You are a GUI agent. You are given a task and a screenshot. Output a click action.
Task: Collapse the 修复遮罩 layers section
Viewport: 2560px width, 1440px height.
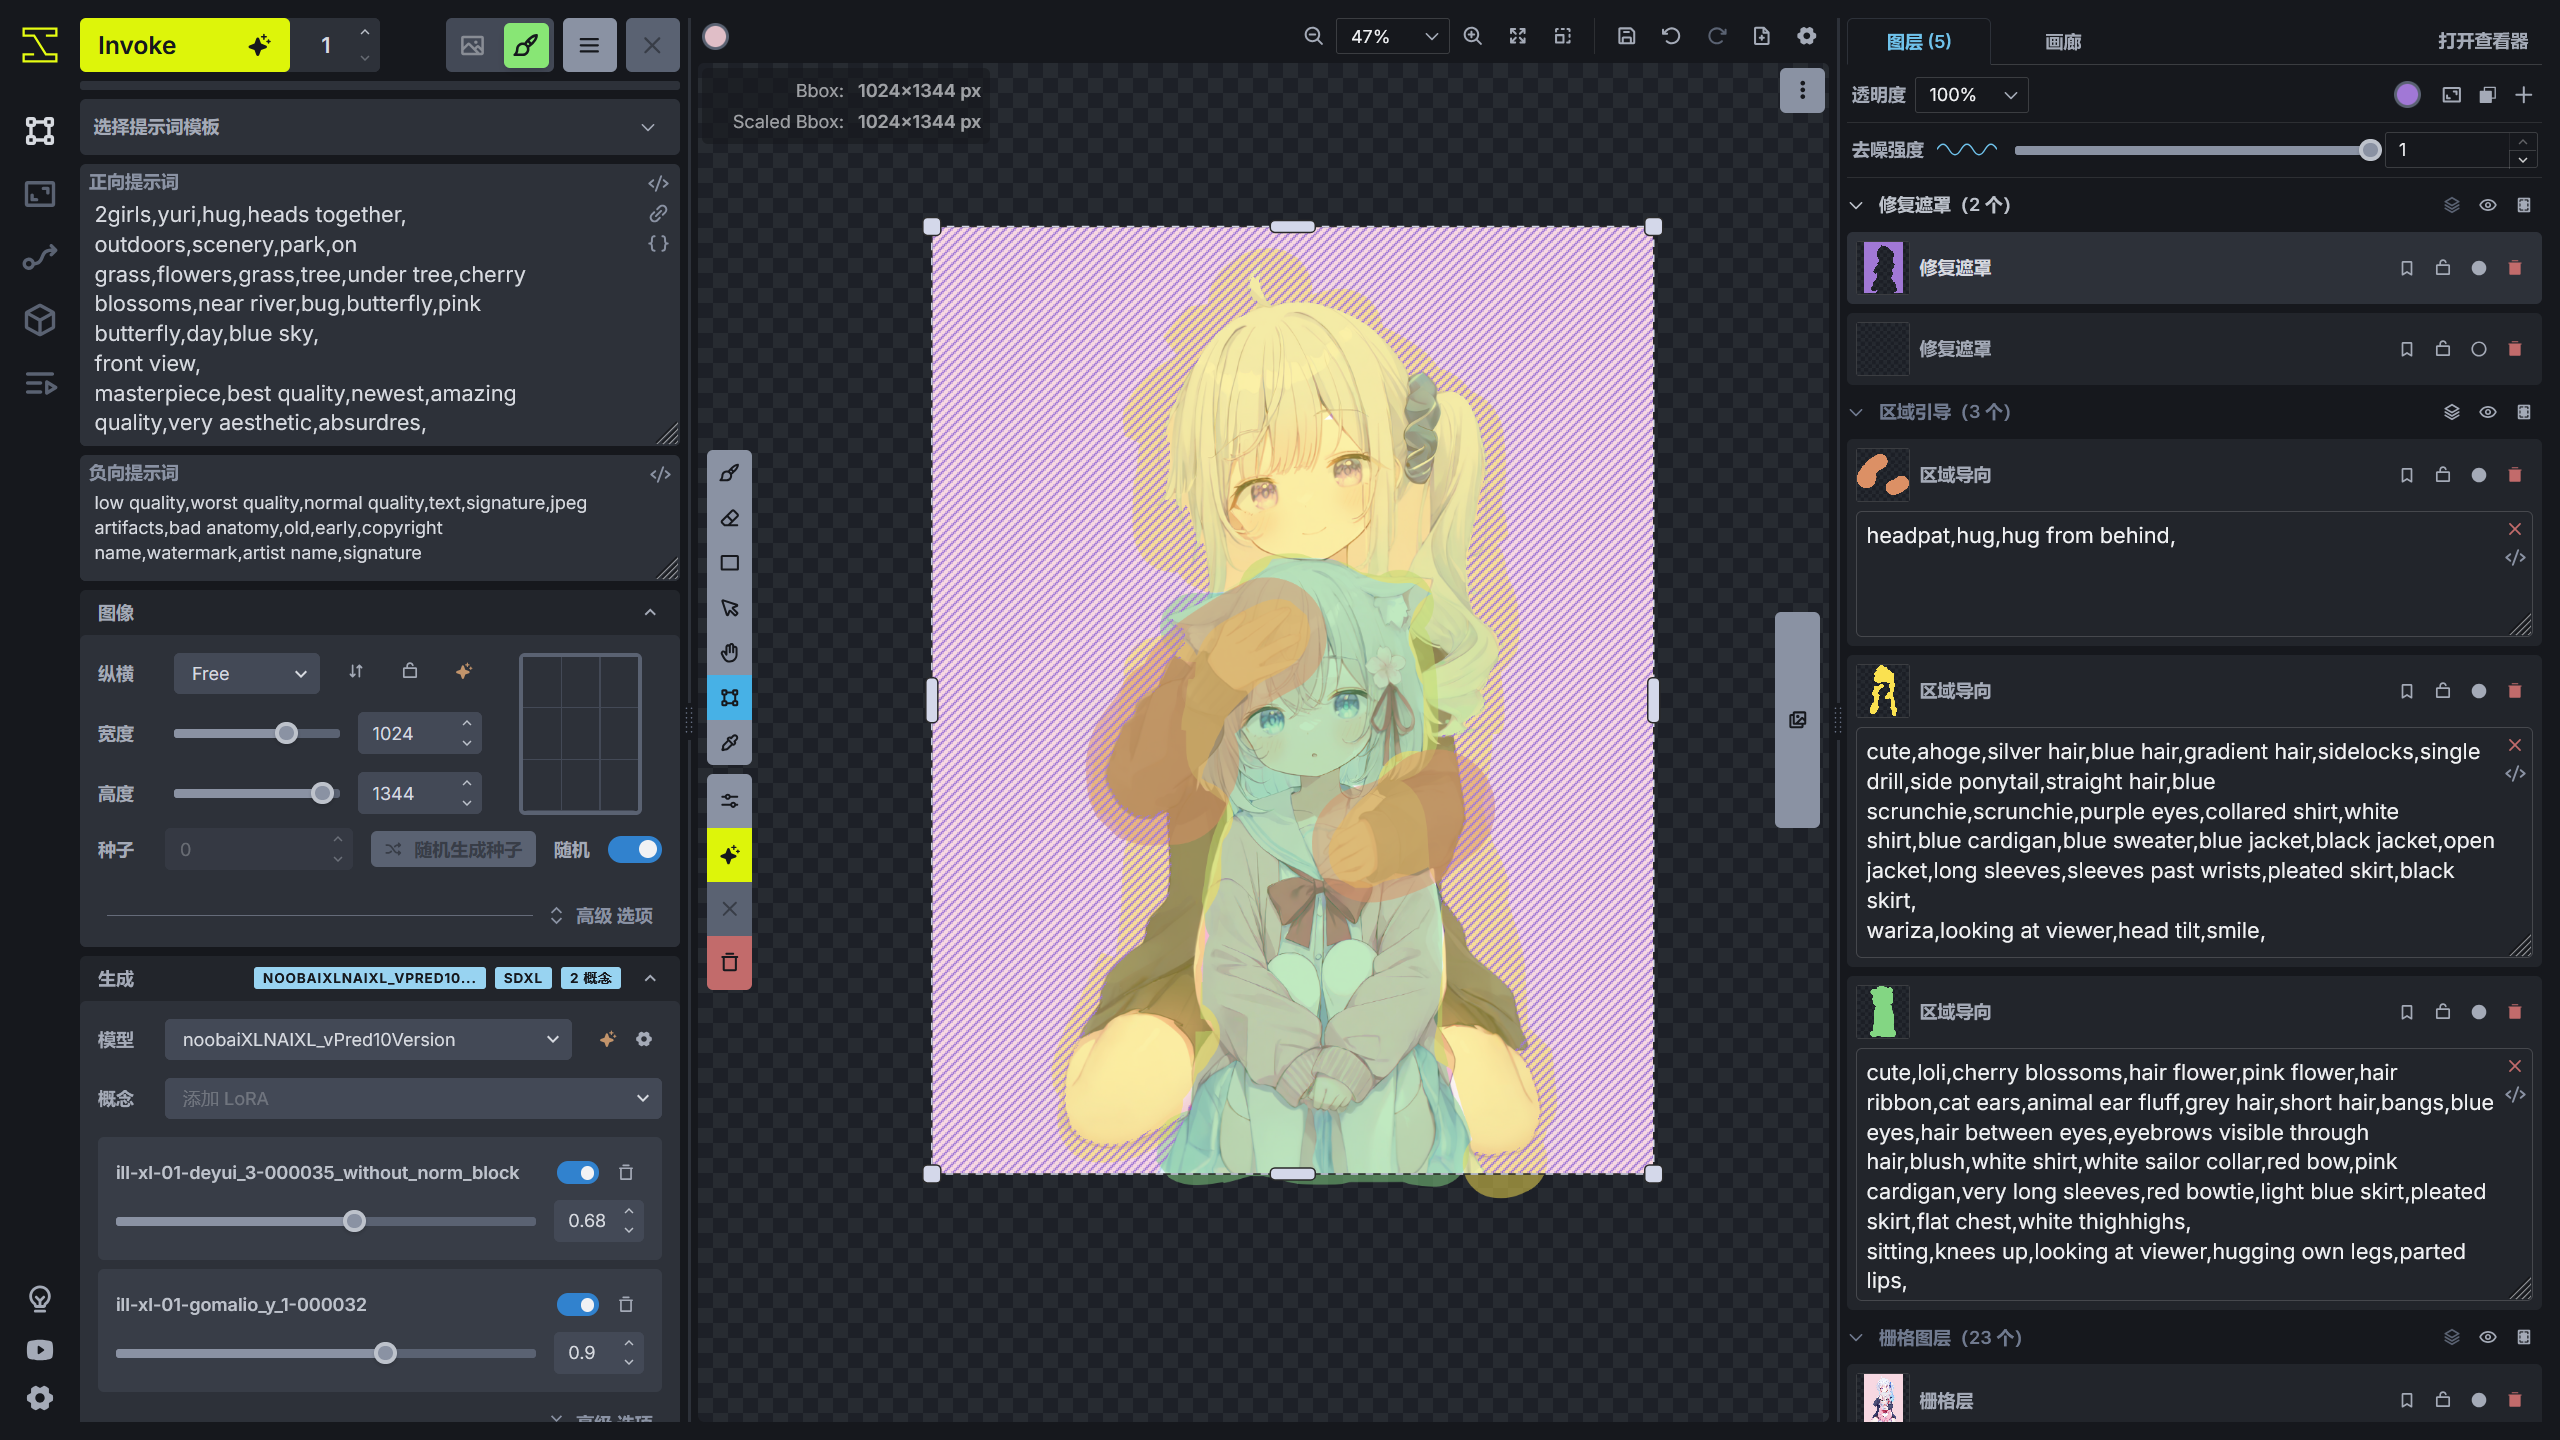(1856, 204)
